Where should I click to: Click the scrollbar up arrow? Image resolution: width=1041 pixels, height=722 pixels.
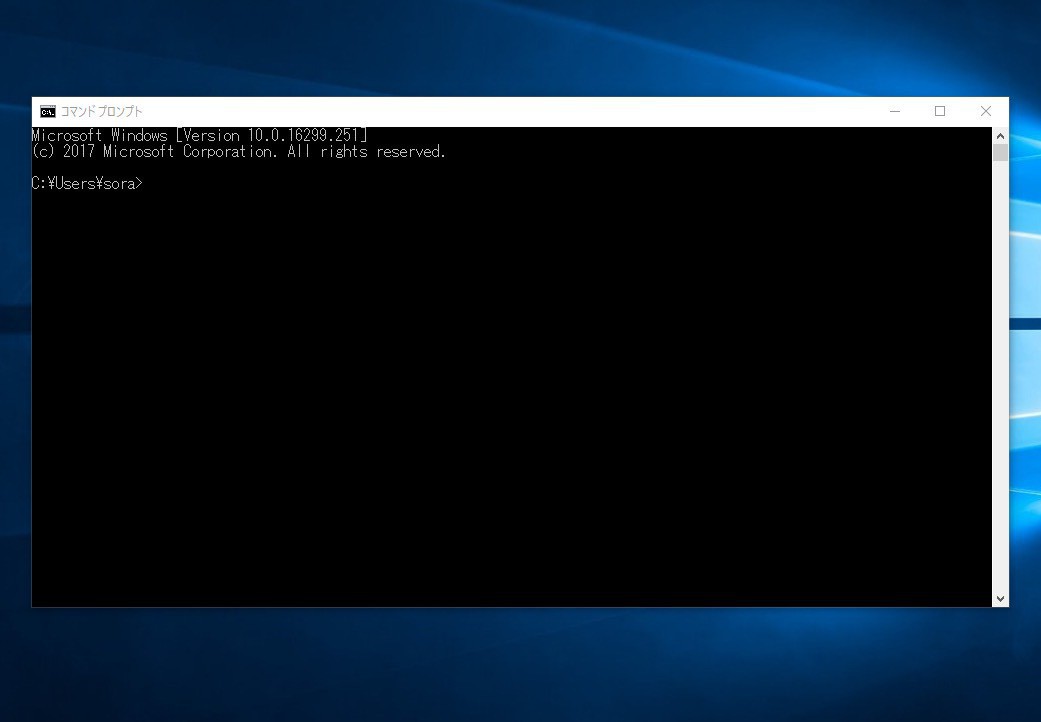tap(1000, 135)
